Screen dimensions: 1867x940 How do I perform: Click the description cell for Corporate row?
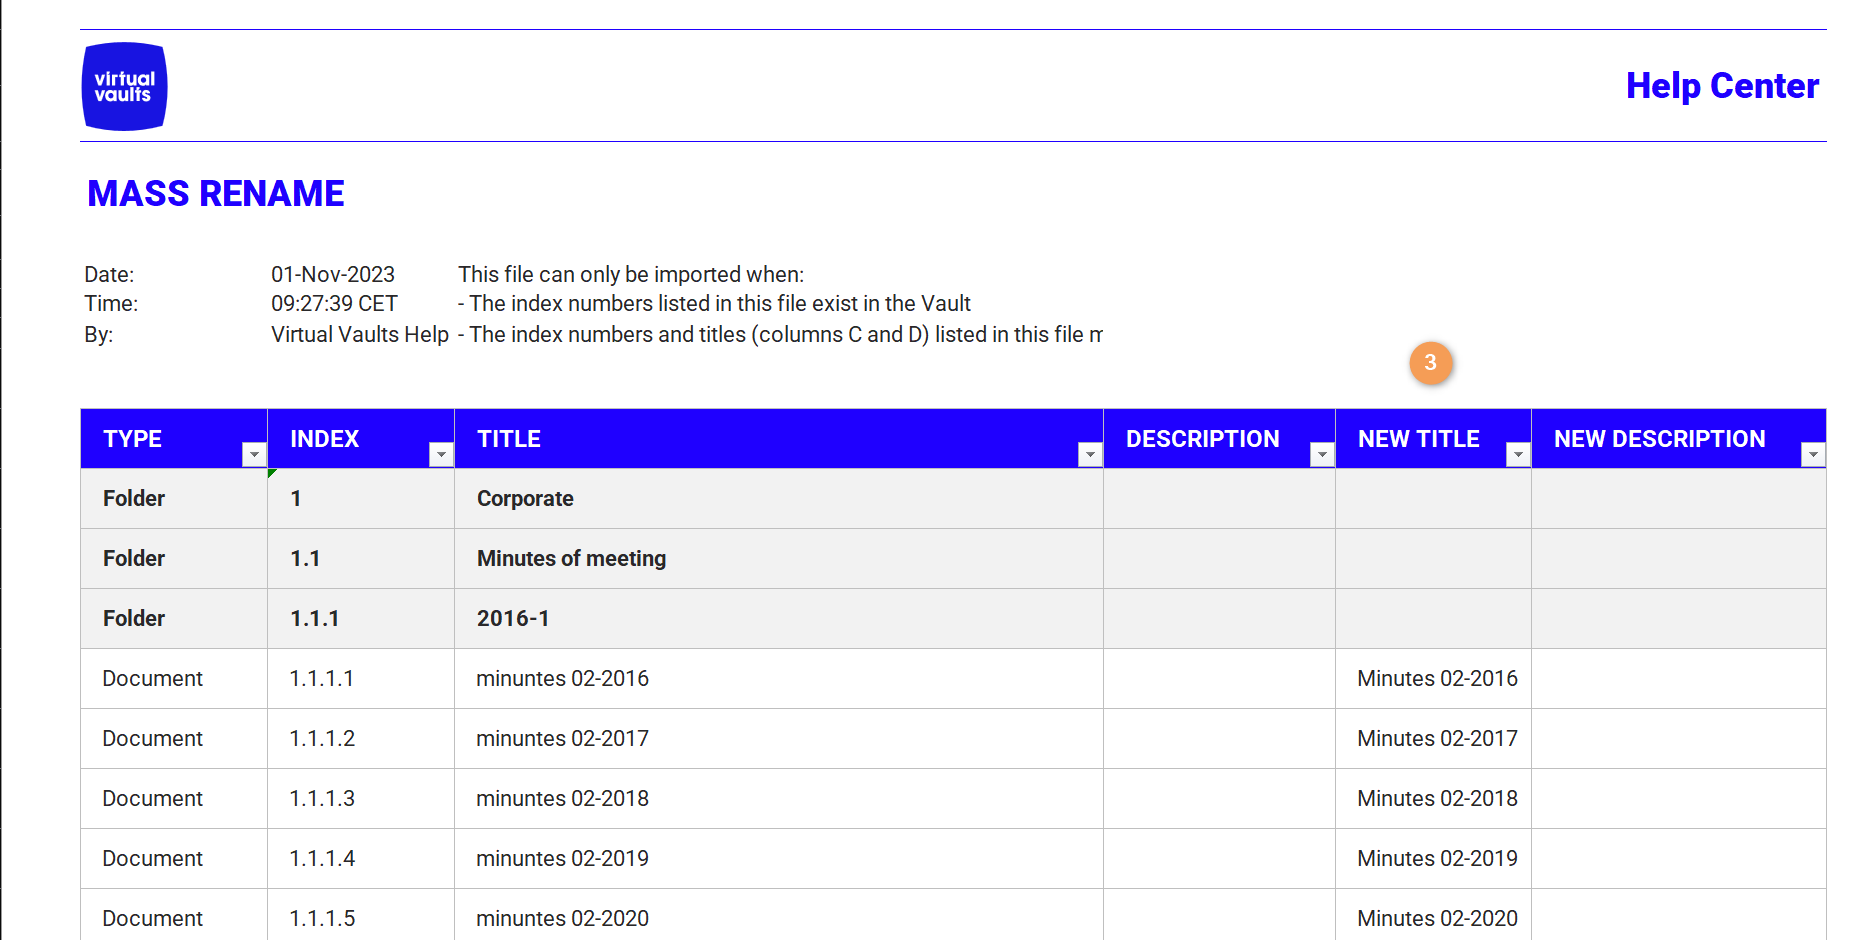1219,499
